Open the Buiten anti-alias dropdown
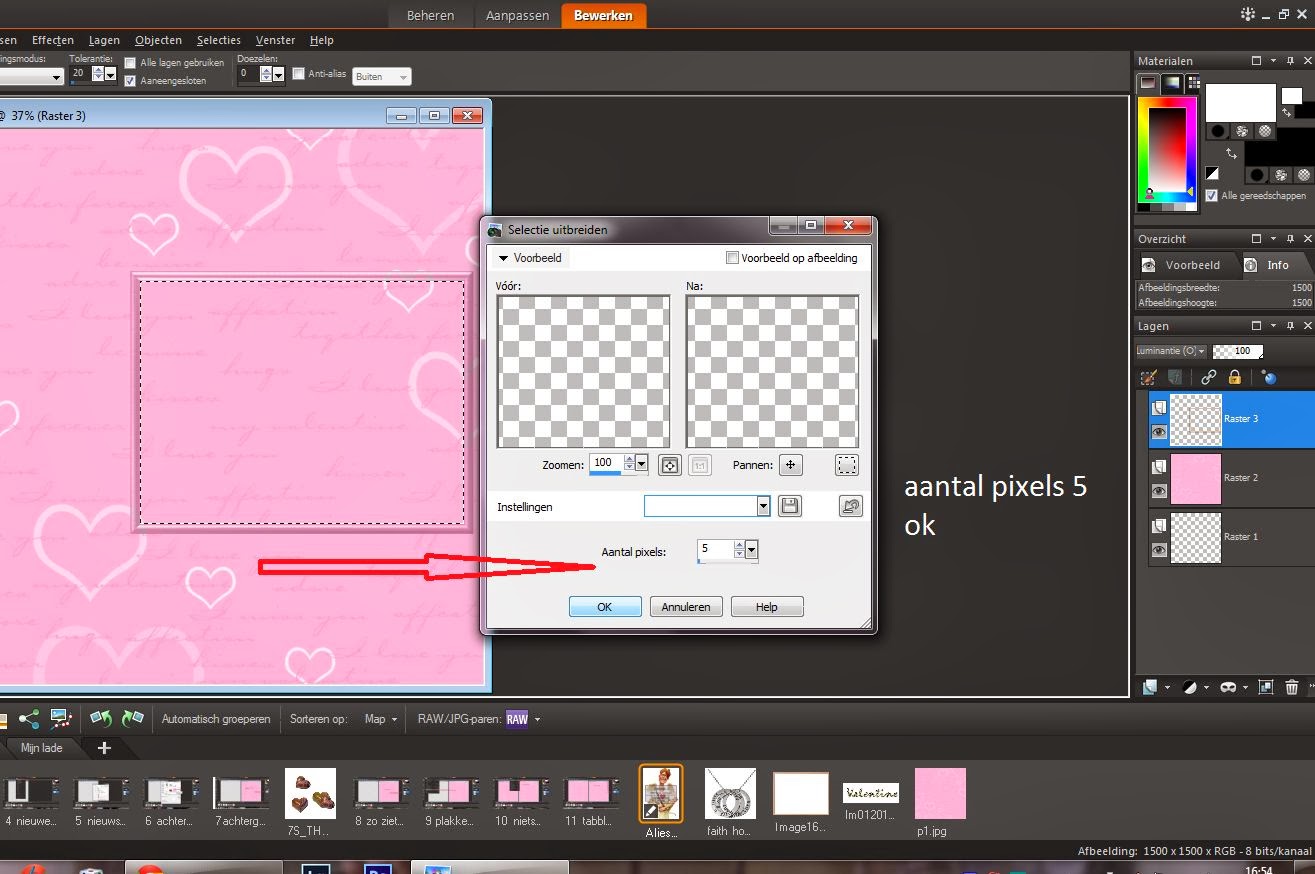Image resolution: width=1315 pixels, height=874 pixels. [x=382, y=76]
